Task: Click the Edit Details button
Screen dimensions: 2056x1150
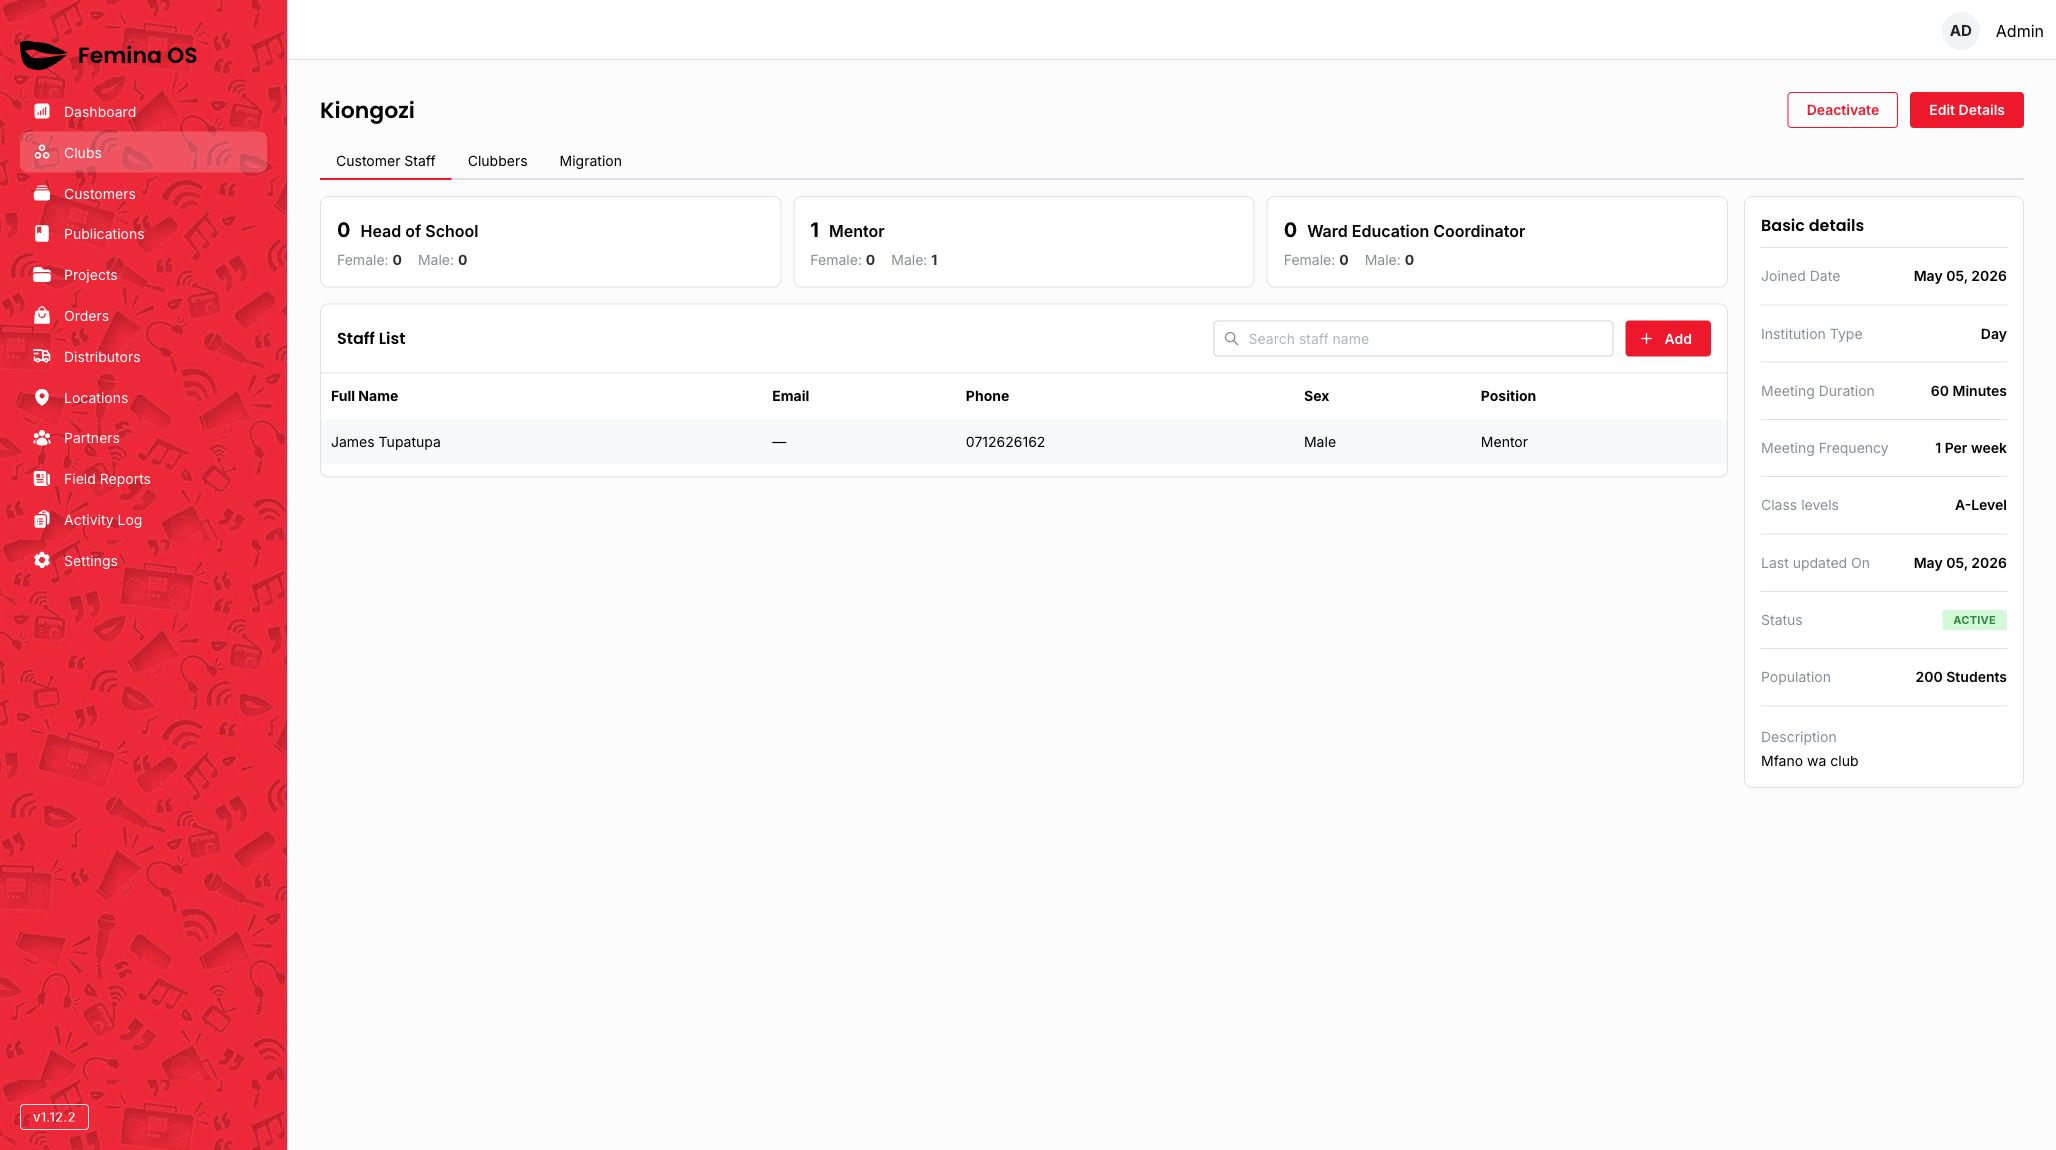Action: [1966, 110]
